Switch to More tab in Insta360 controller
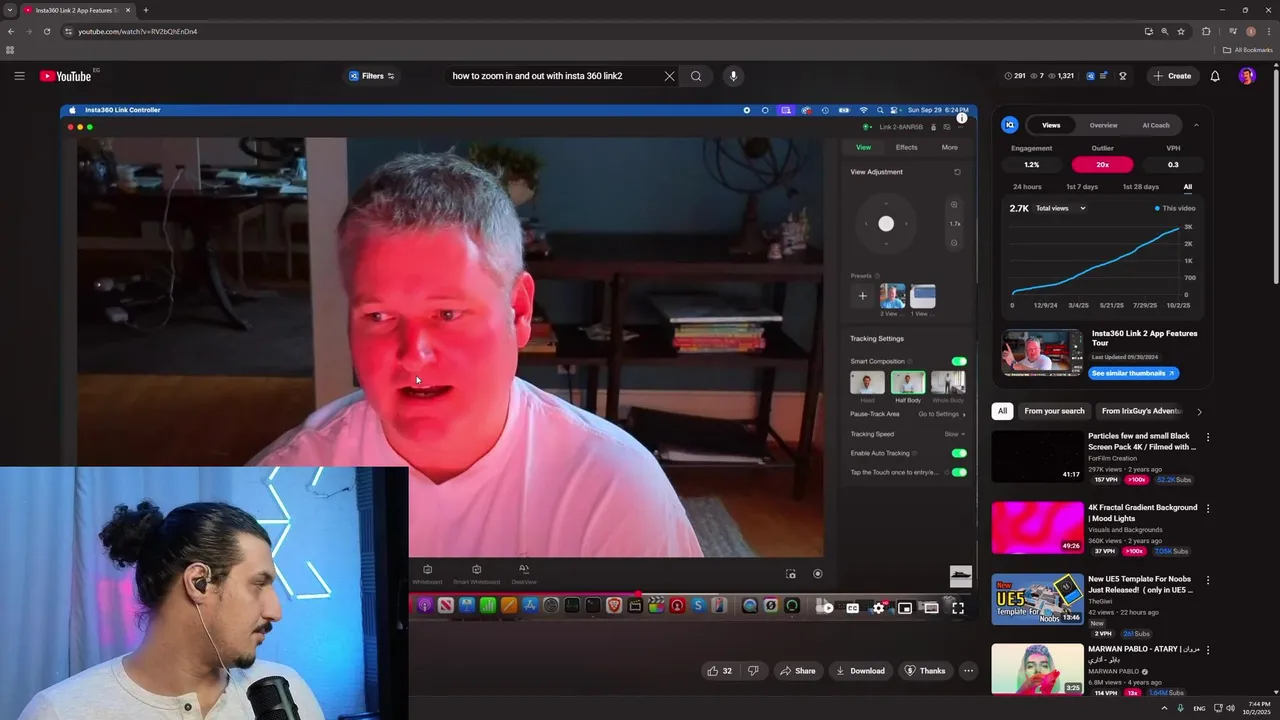This screenshot has width=1280, height=720. pos(949,147)
